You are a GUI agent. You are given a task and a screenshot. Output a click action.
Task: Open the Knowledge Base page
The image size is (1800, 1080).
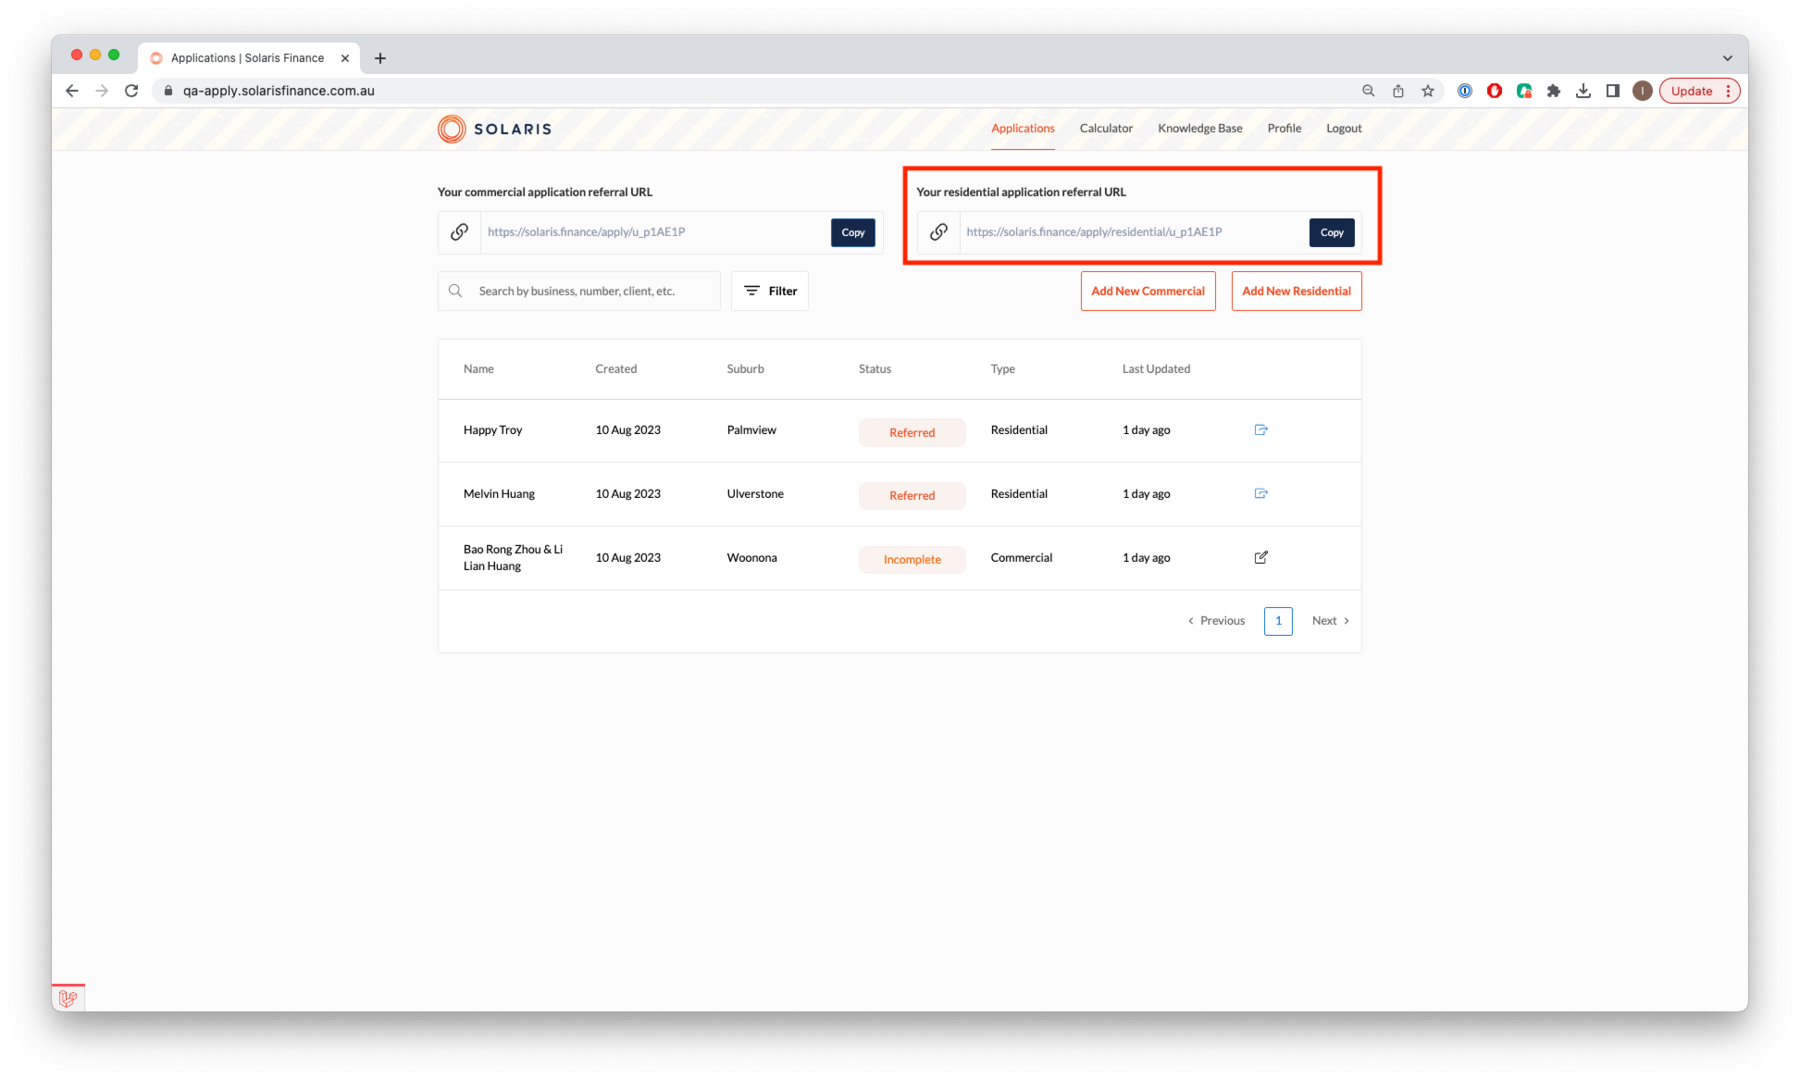pos(1200,128)
